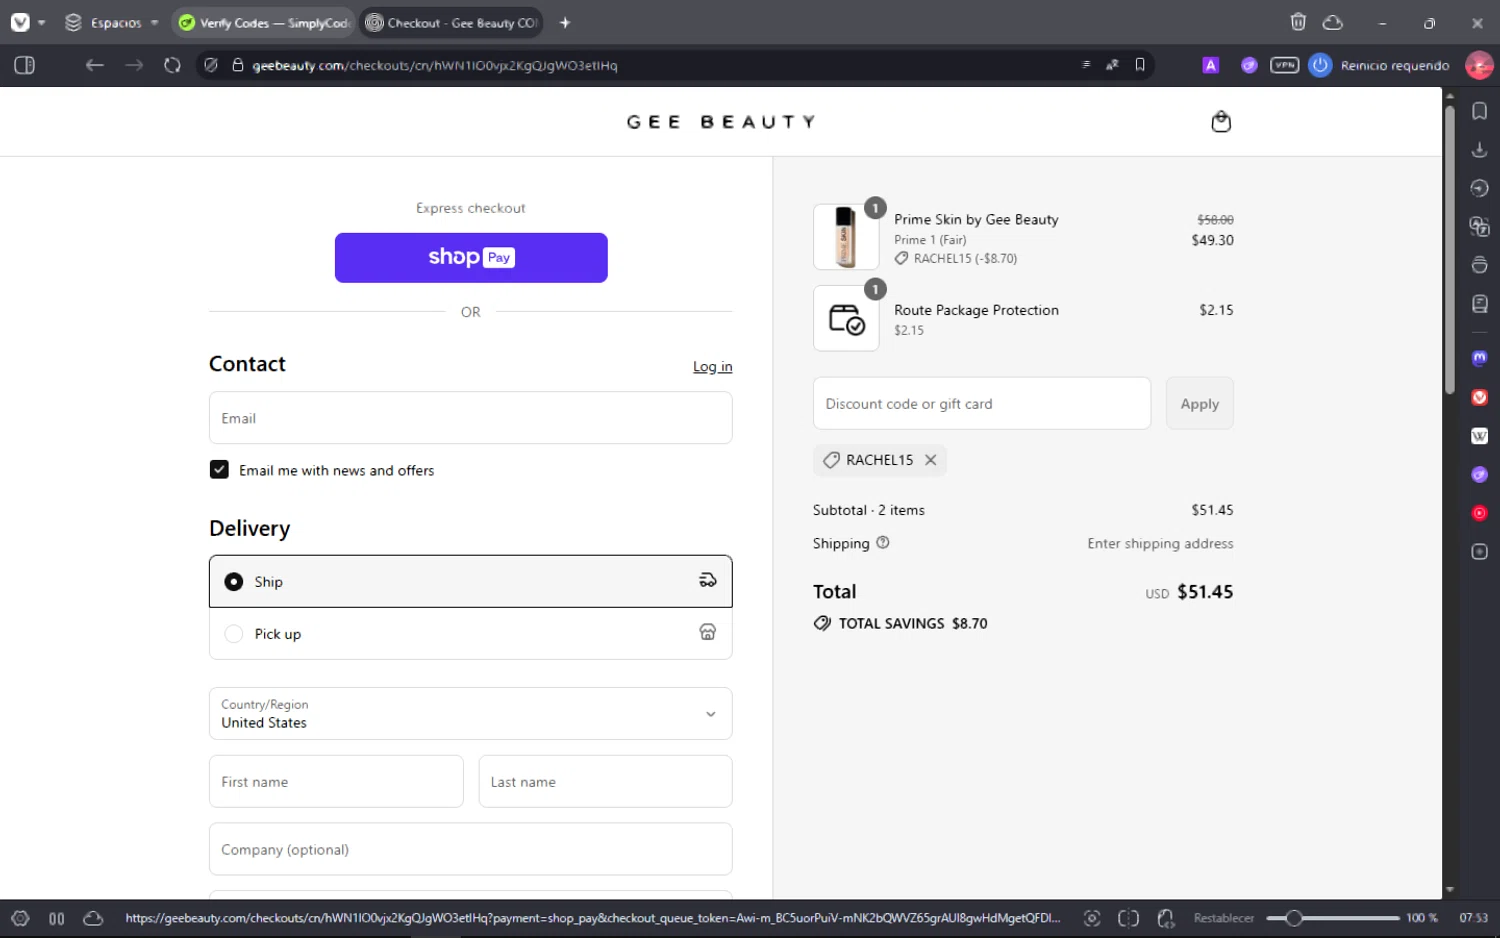
Task: Click the Last name field
Action: tap(605, 782)
